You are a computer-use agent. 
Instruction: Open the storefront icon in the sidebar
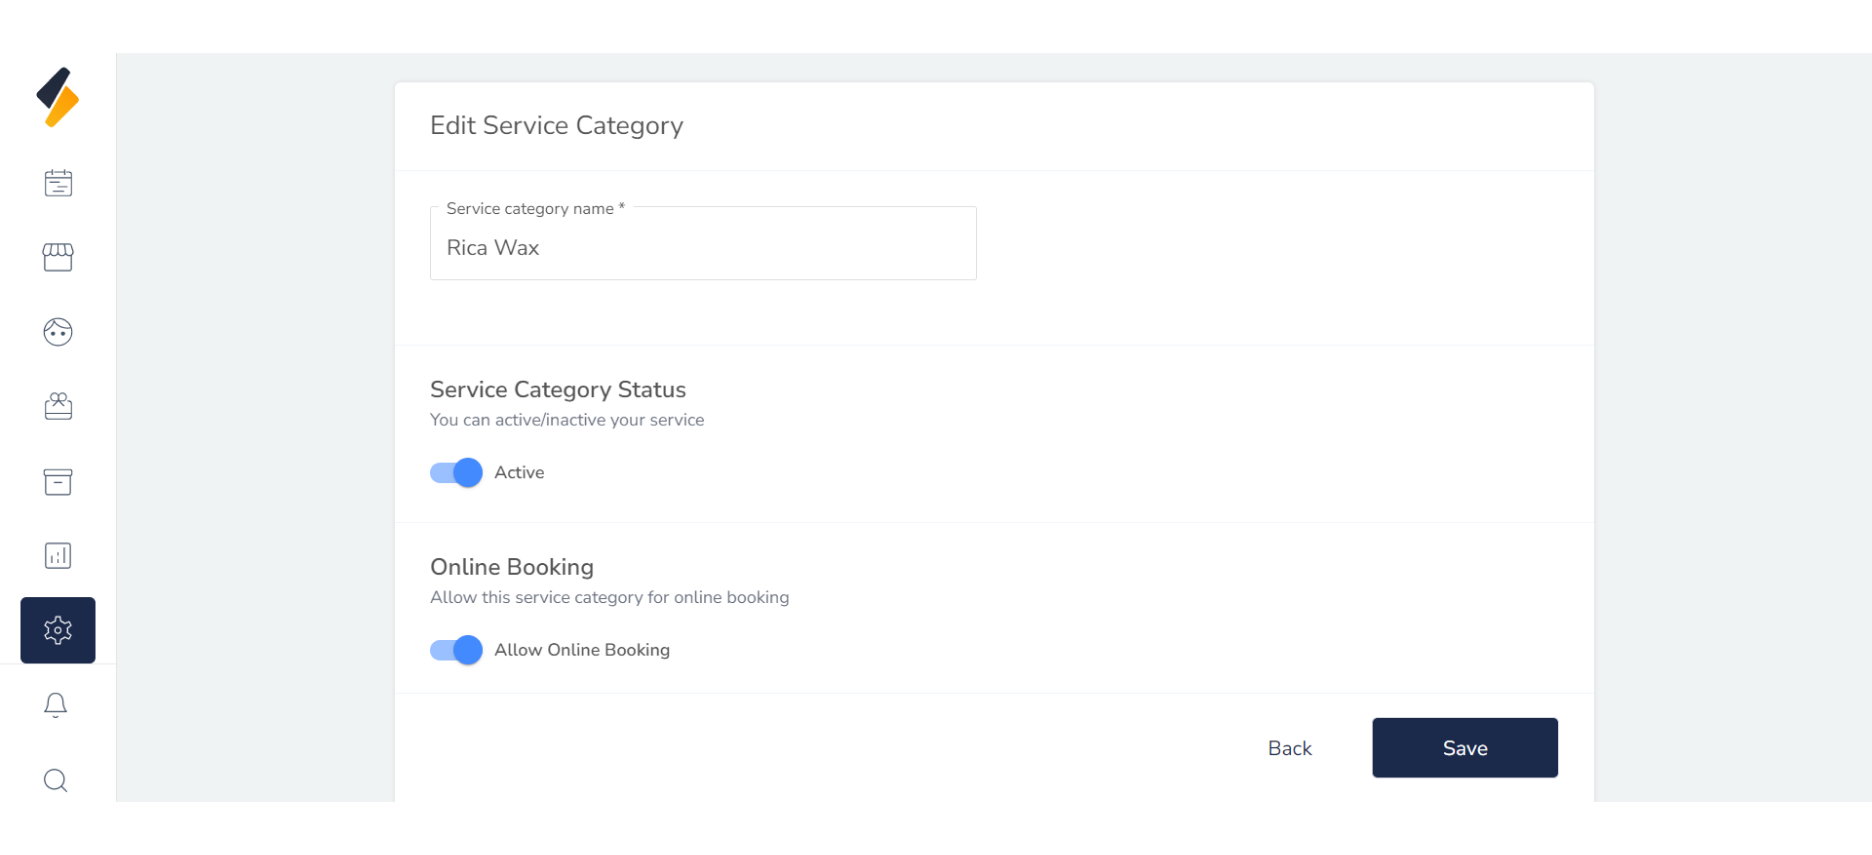click(58, 257)
